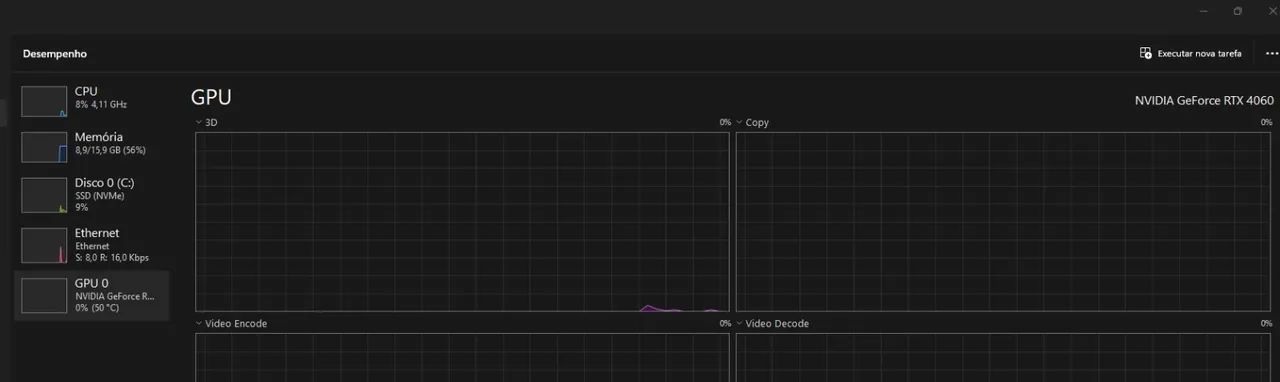Click the GPU heading text
This screenshot has width=1280, height=382.
pos(211,97)
